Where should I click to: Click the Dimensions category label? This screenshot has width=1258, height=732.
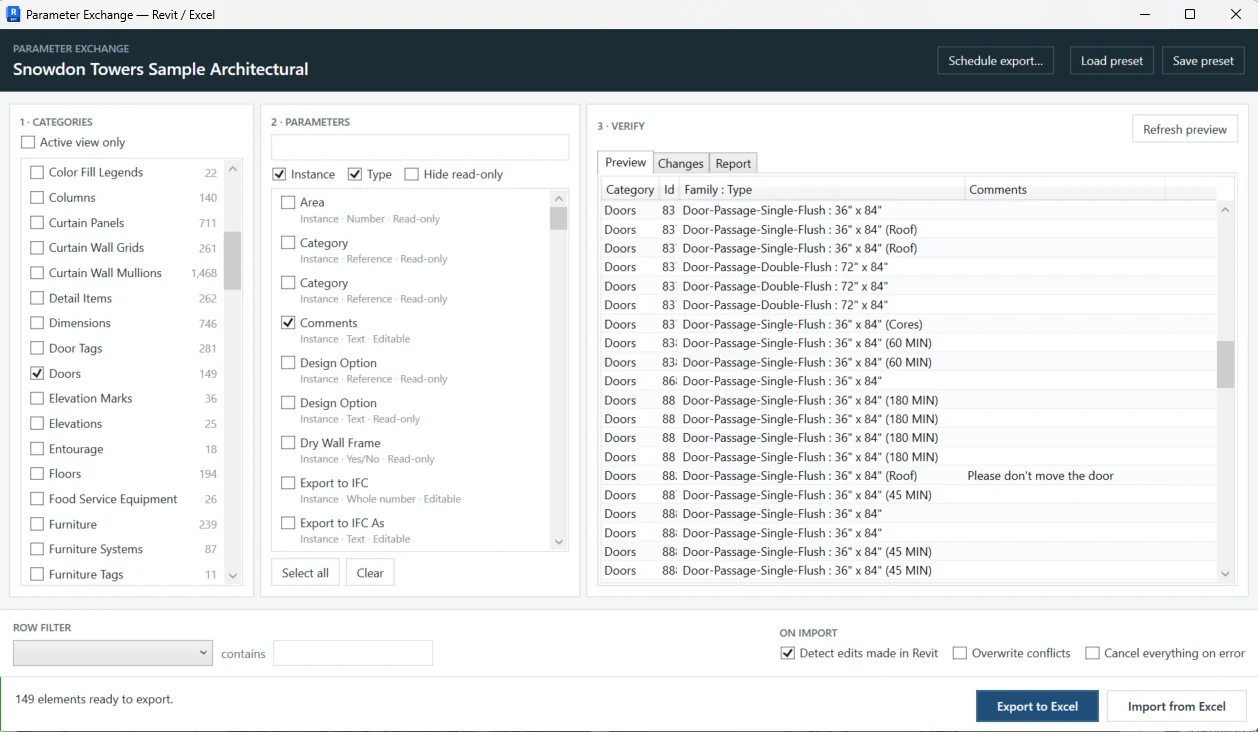tap(80, 323)
